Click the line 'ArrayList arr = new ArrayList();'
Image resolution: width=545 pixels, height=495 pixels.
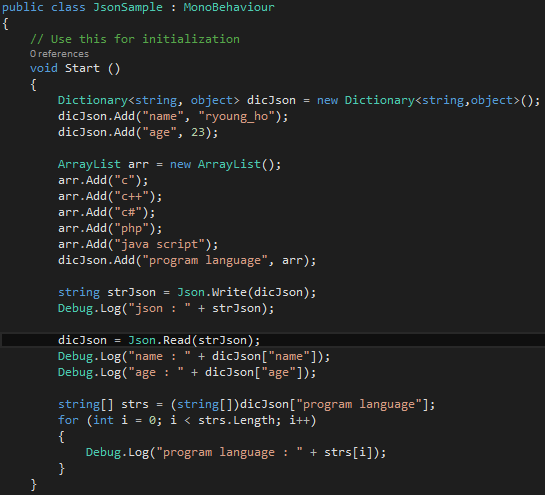[x=169, y=164]
